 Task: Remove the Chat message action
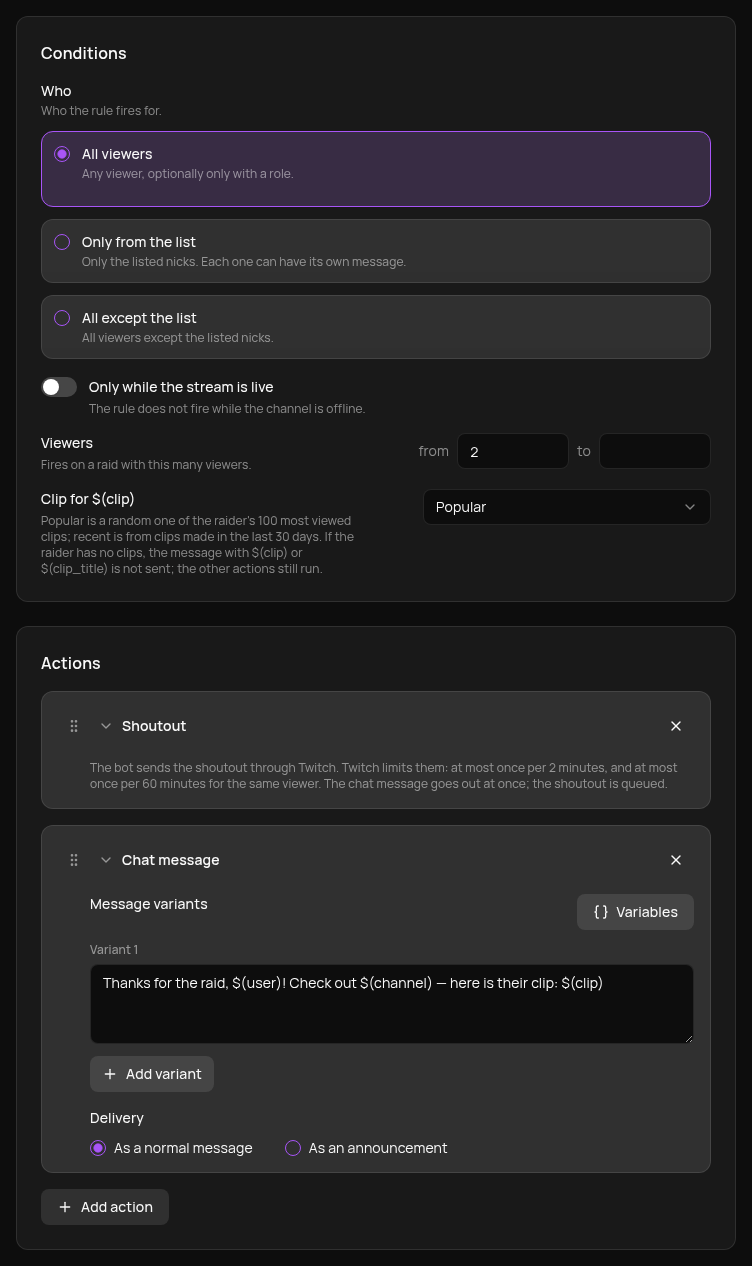click(x=676, y=860)
